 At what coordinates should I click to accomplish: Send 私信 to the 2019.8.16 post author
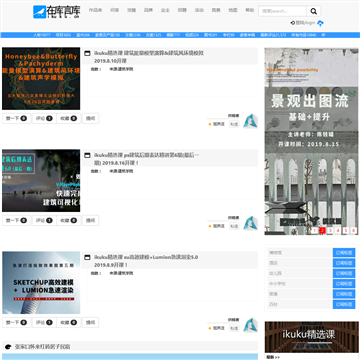234,226
